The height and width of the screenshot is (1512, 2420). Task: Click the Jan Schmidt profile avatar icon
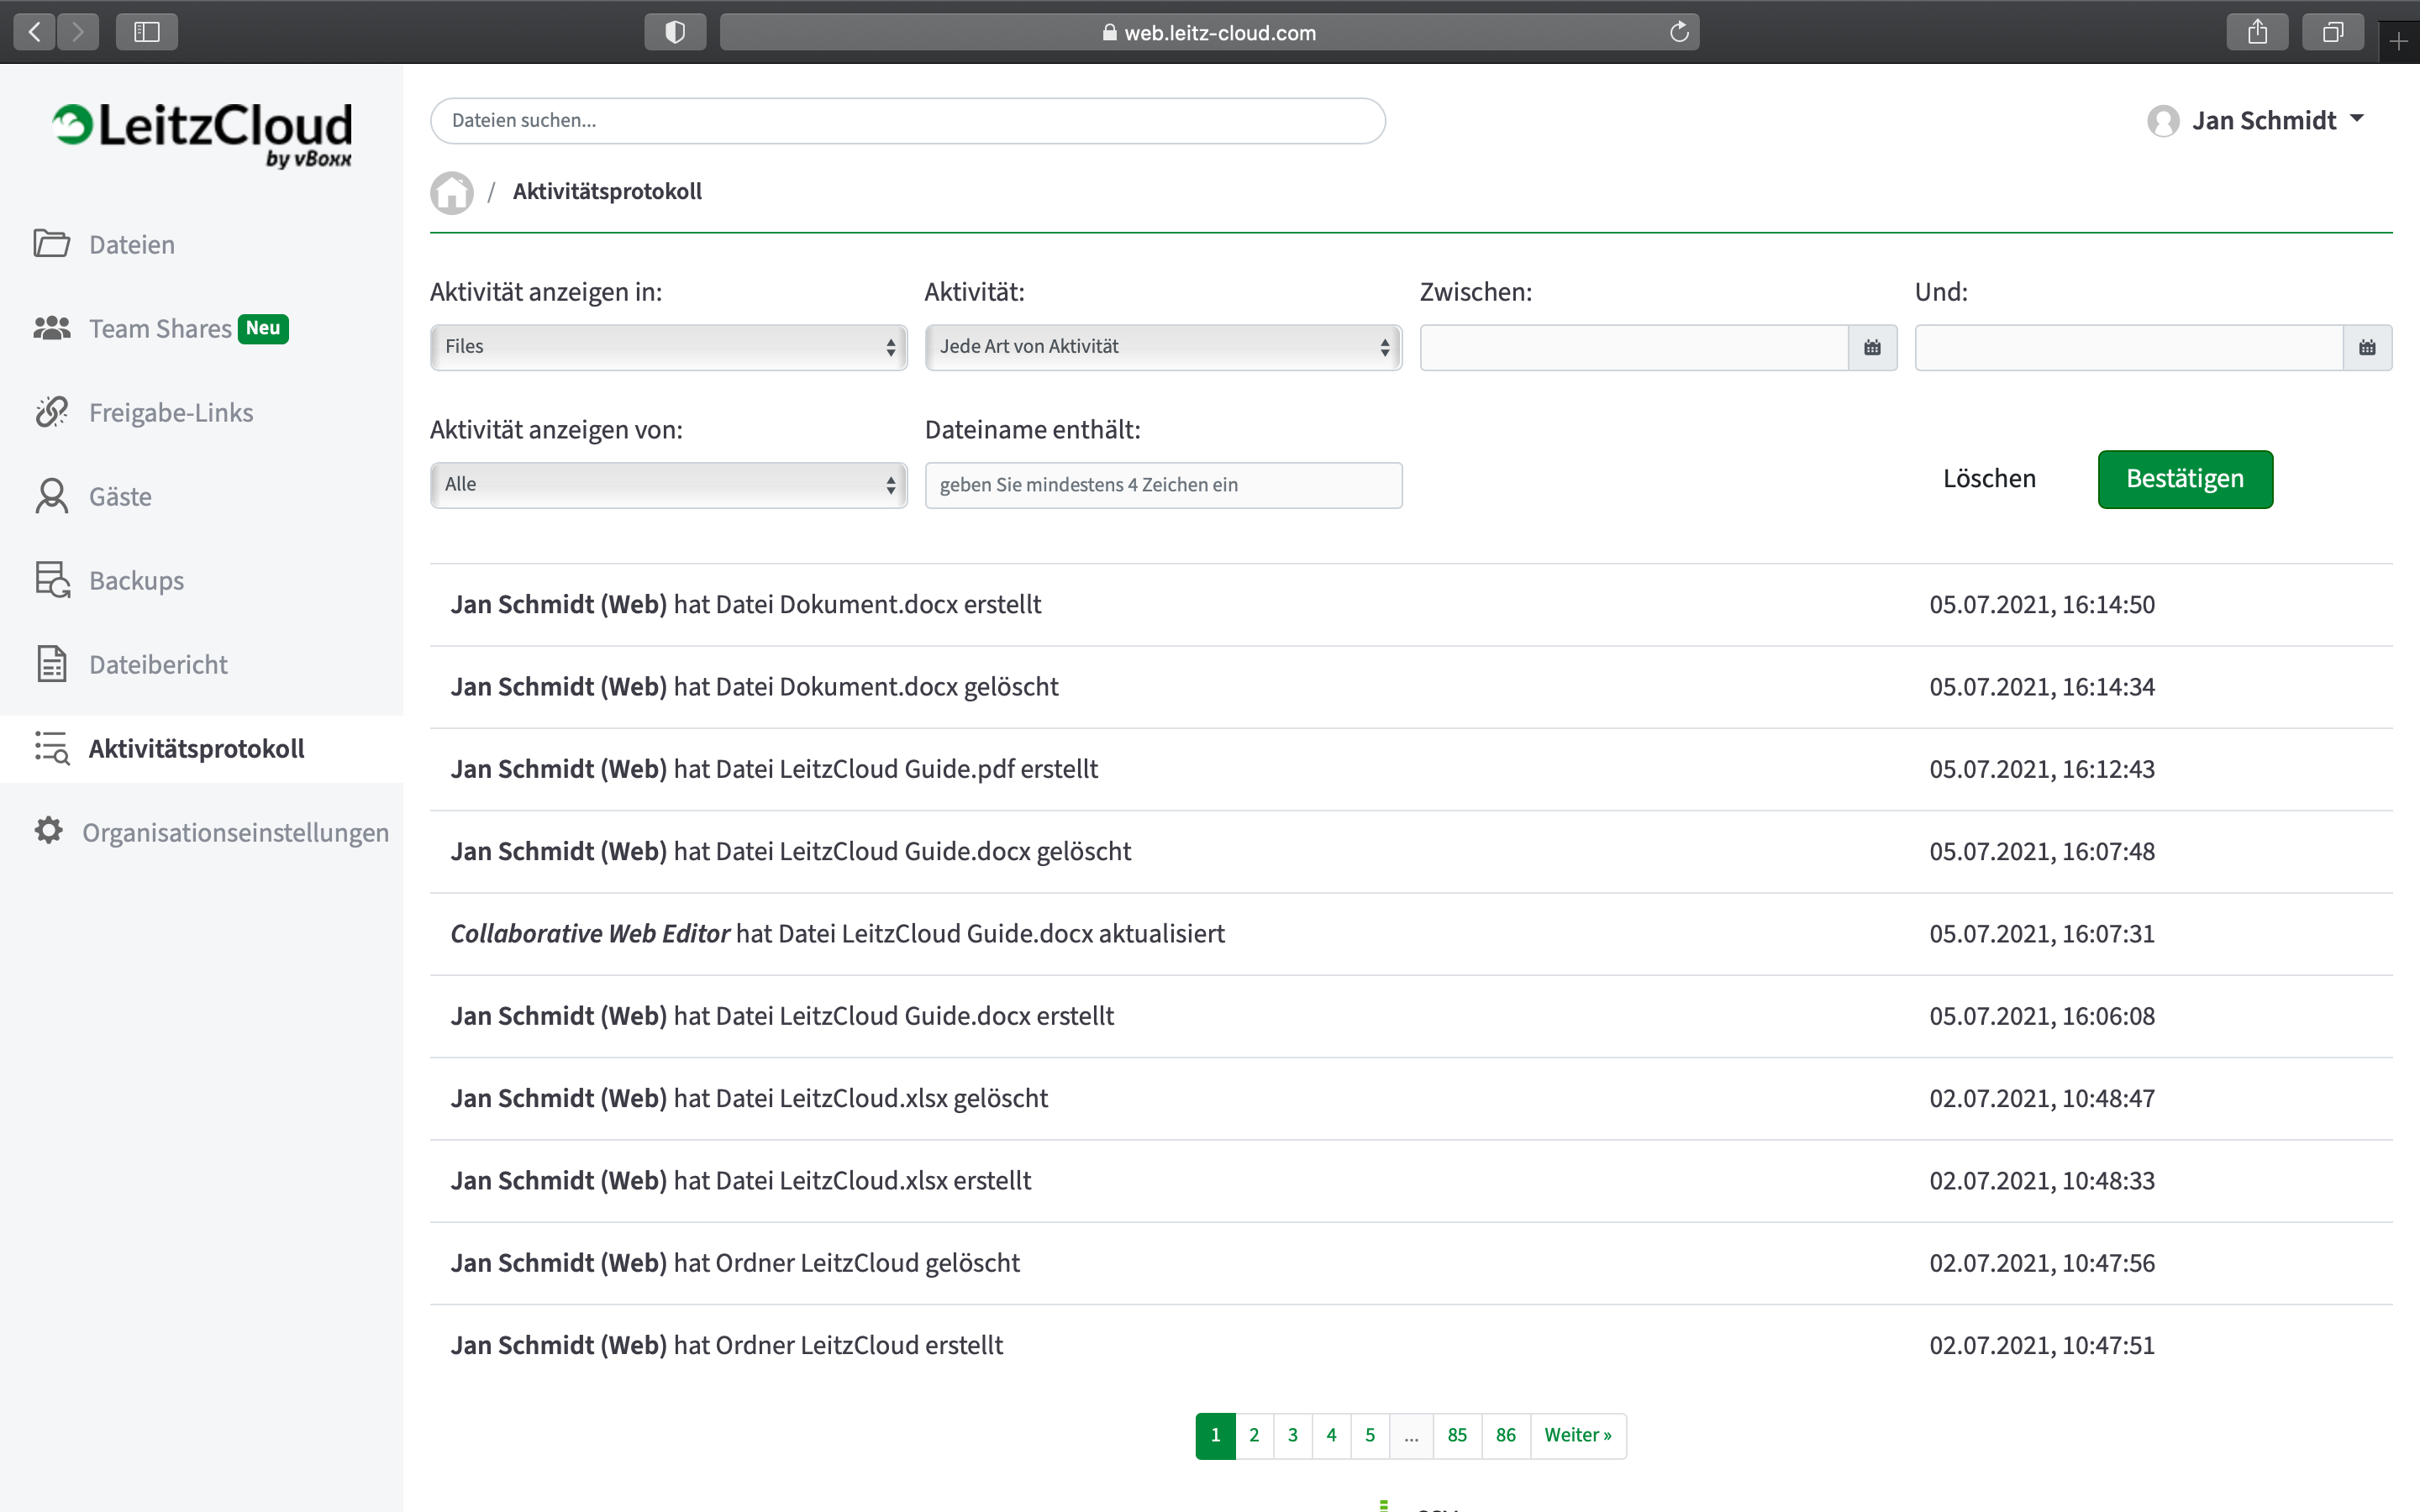point(2162,121)
